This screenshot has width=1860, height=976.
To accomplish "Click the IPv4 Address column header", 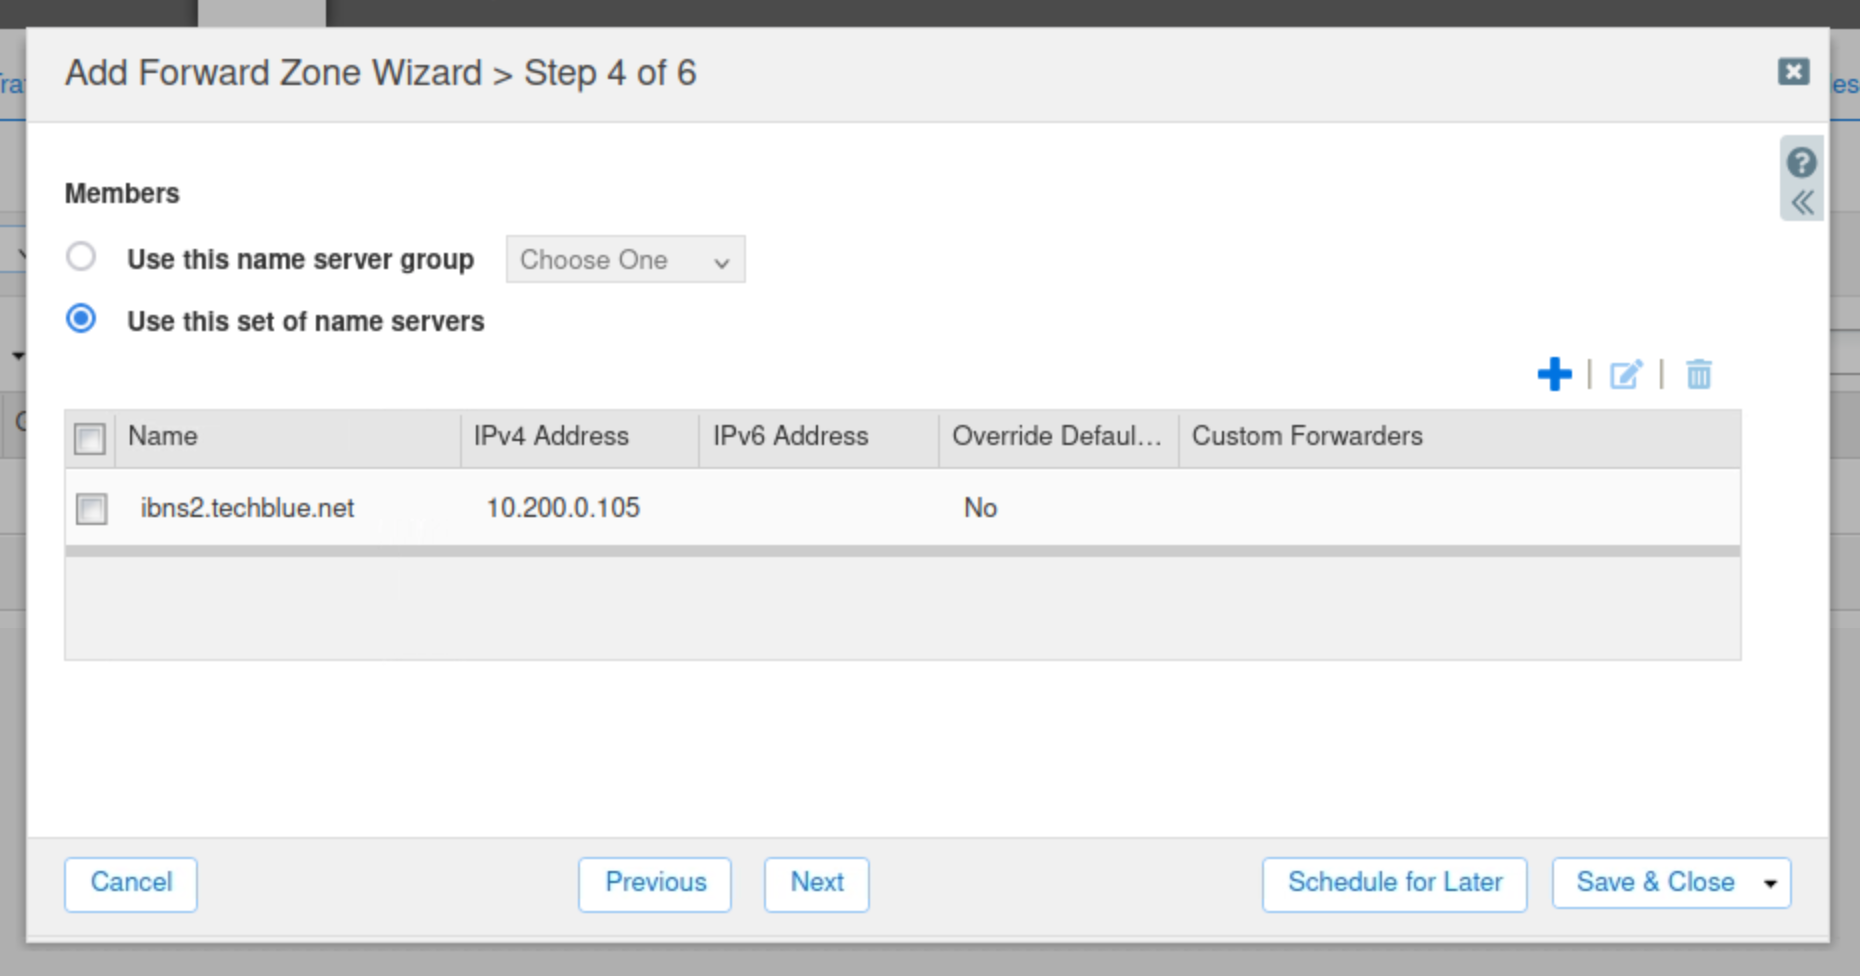I will 551,437.
